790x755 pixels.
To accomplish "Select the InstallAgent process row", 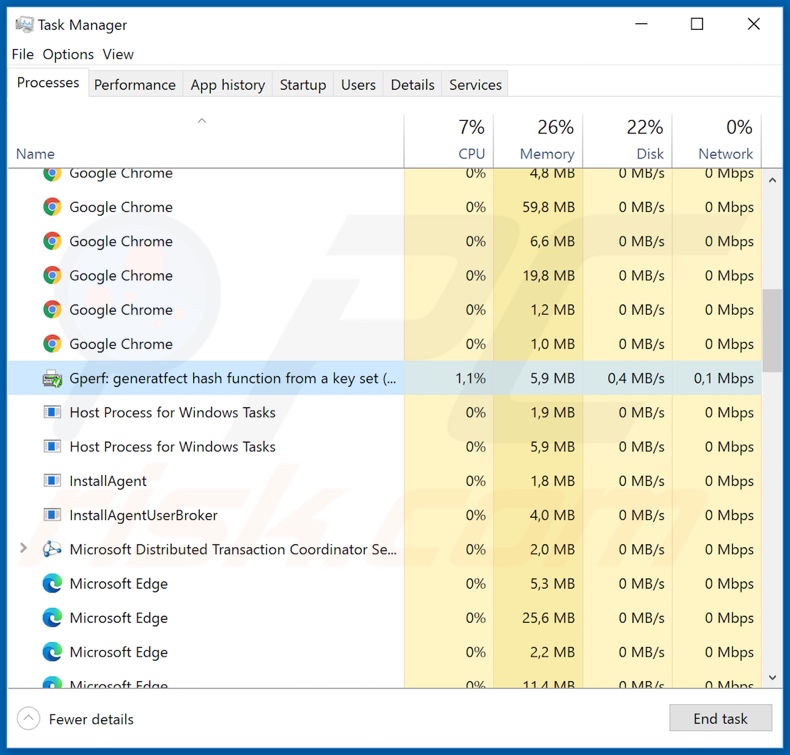I will coord(384,481).
